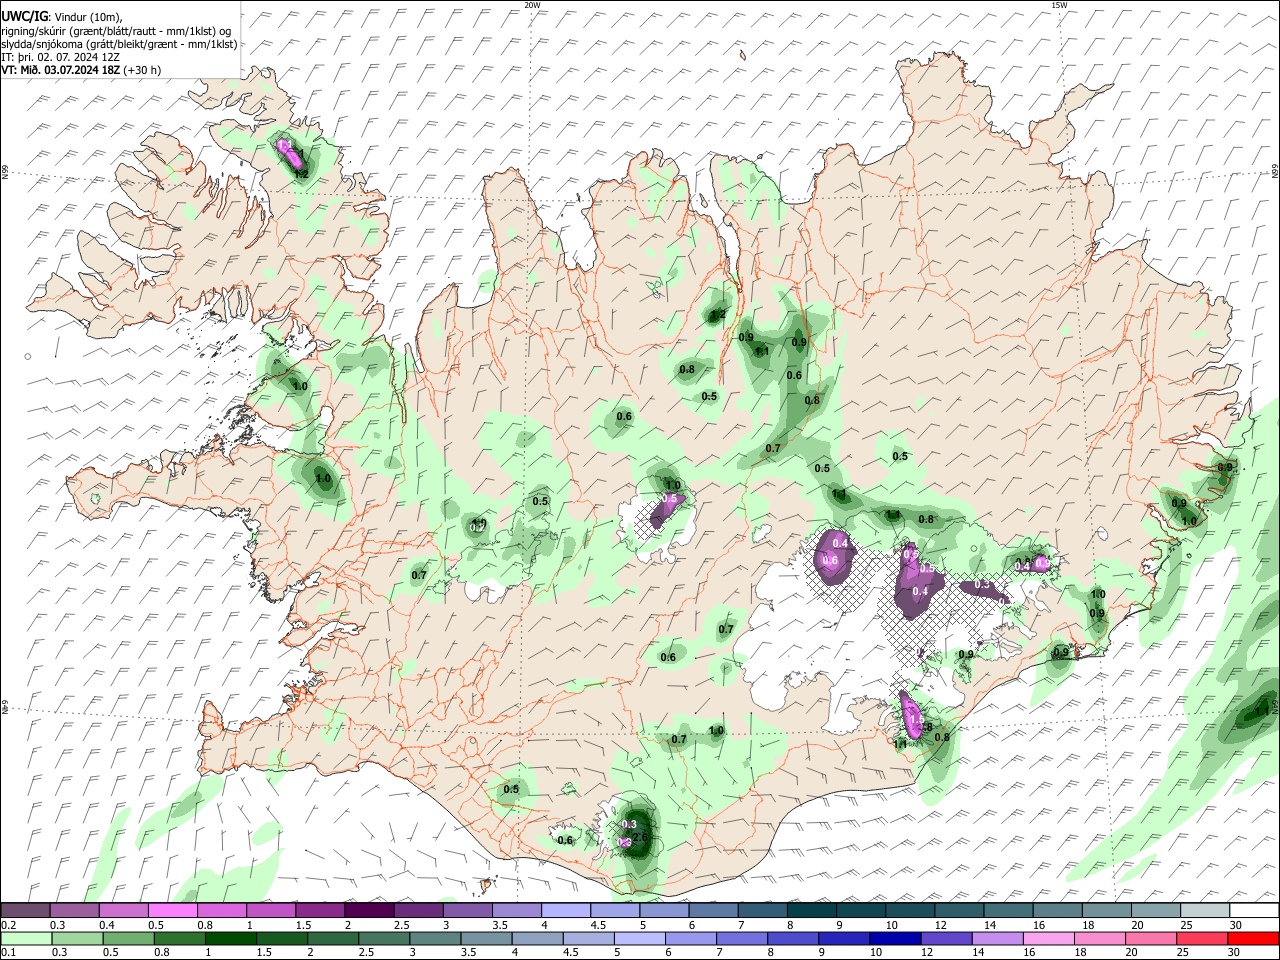
Task: Select the light grey 25 snow legend swatch
Action: (x=1205, y=911)
